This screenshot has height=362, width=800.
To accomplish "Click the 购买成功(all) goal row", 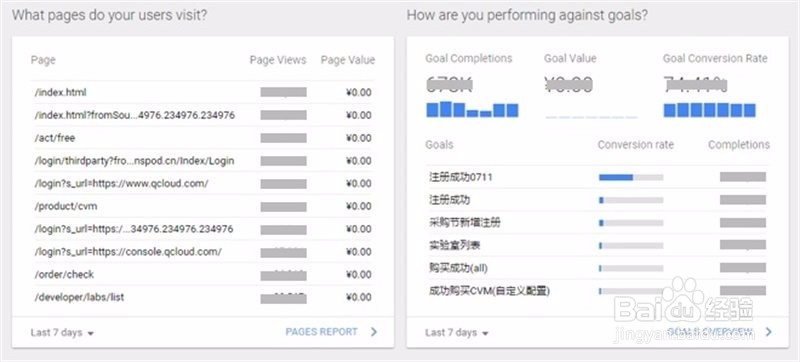I will (596, 268).
